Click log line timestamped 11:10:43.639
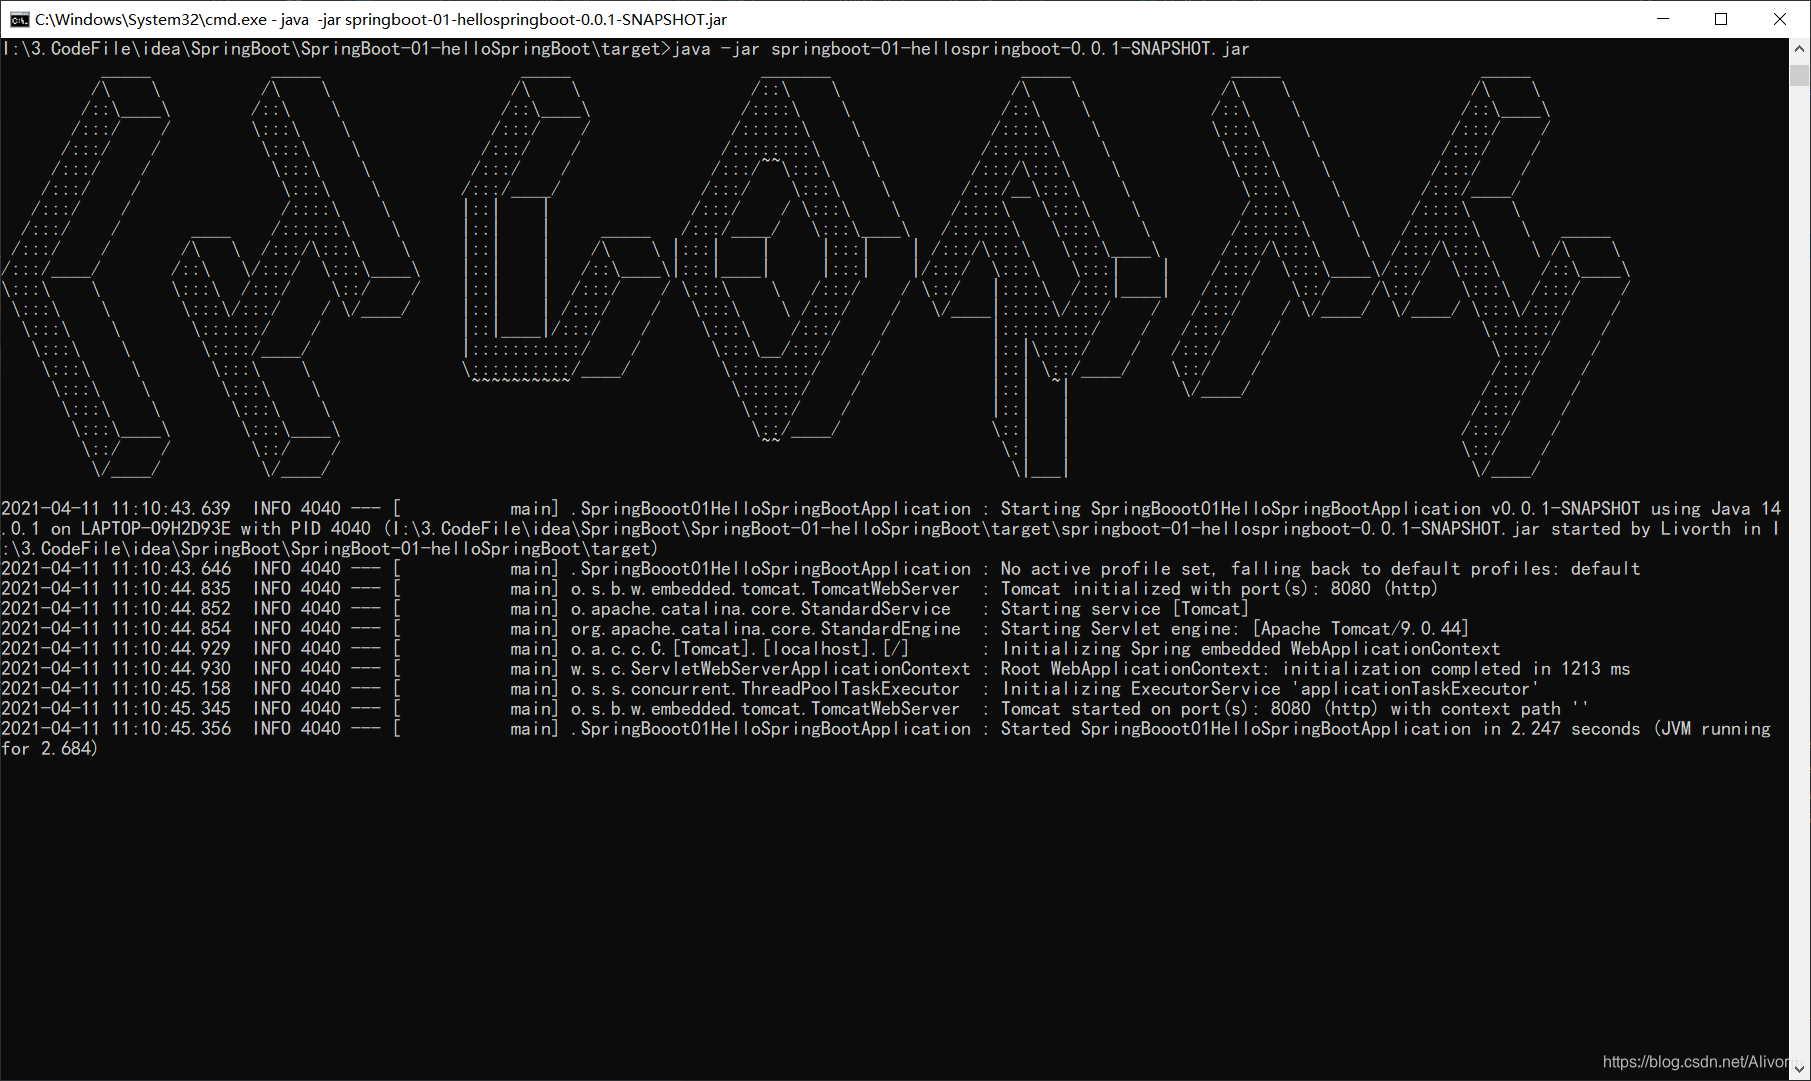Screen dimensions: 1811x1081 [x=891, y=508]
